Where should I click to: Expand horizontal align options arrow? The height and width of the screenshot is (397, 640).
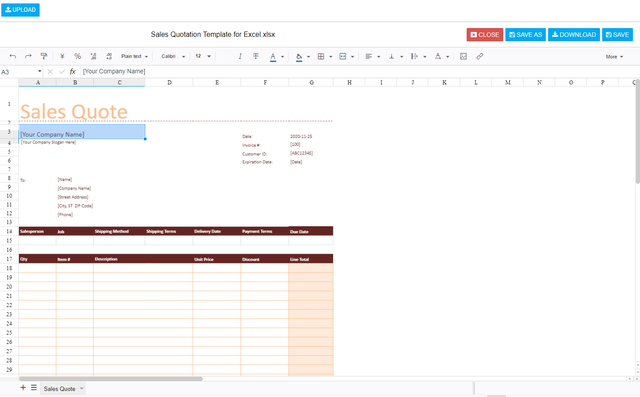(378, 56)
